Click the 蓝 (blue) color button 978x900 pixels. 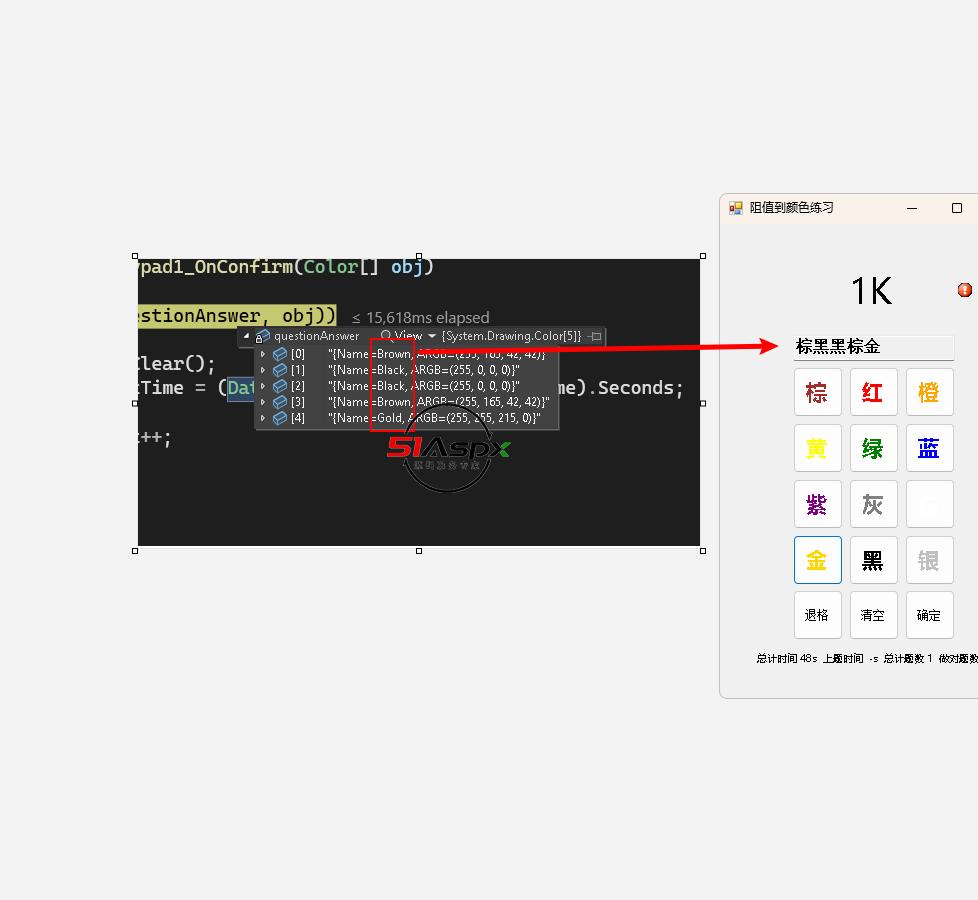pos(929,448)
